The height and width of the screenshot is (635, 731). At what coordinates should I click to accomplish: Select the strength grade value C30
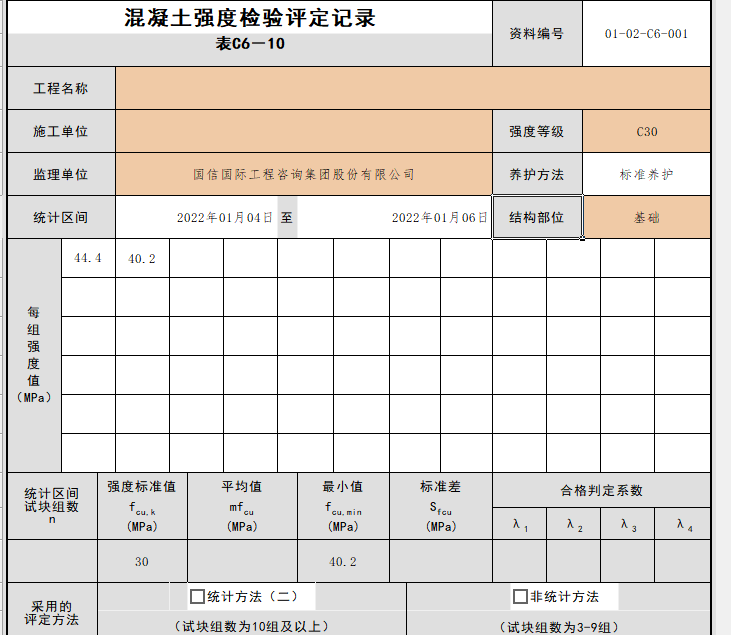coord(647,131)
